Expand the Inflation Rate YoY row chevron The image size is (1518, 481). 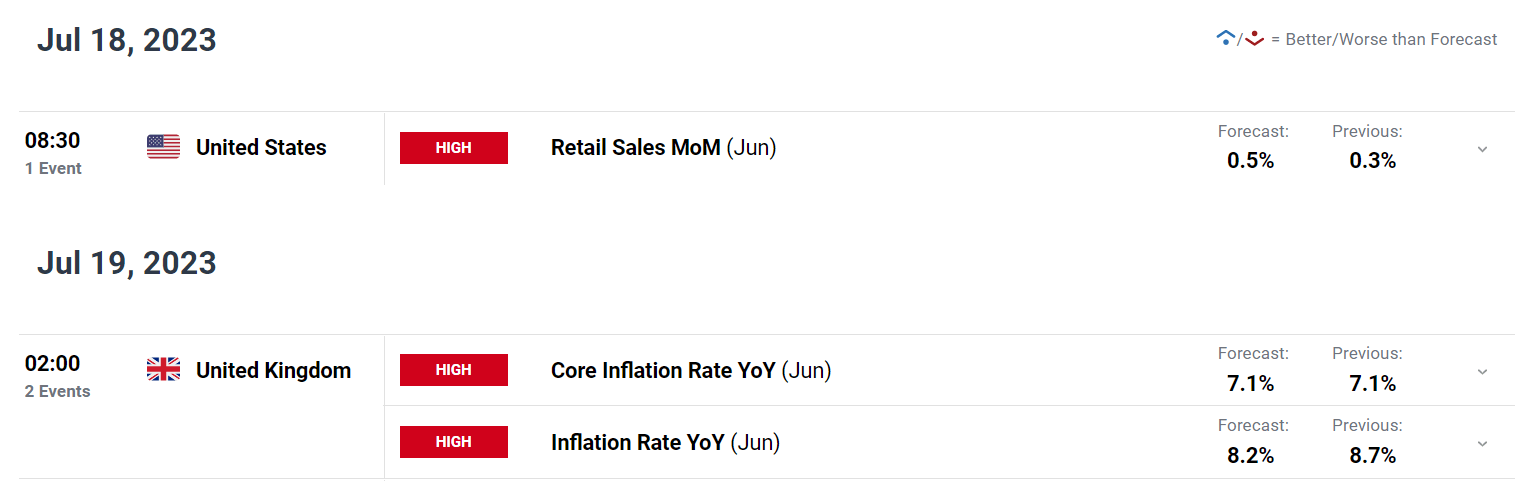(x=1482, y=443)
